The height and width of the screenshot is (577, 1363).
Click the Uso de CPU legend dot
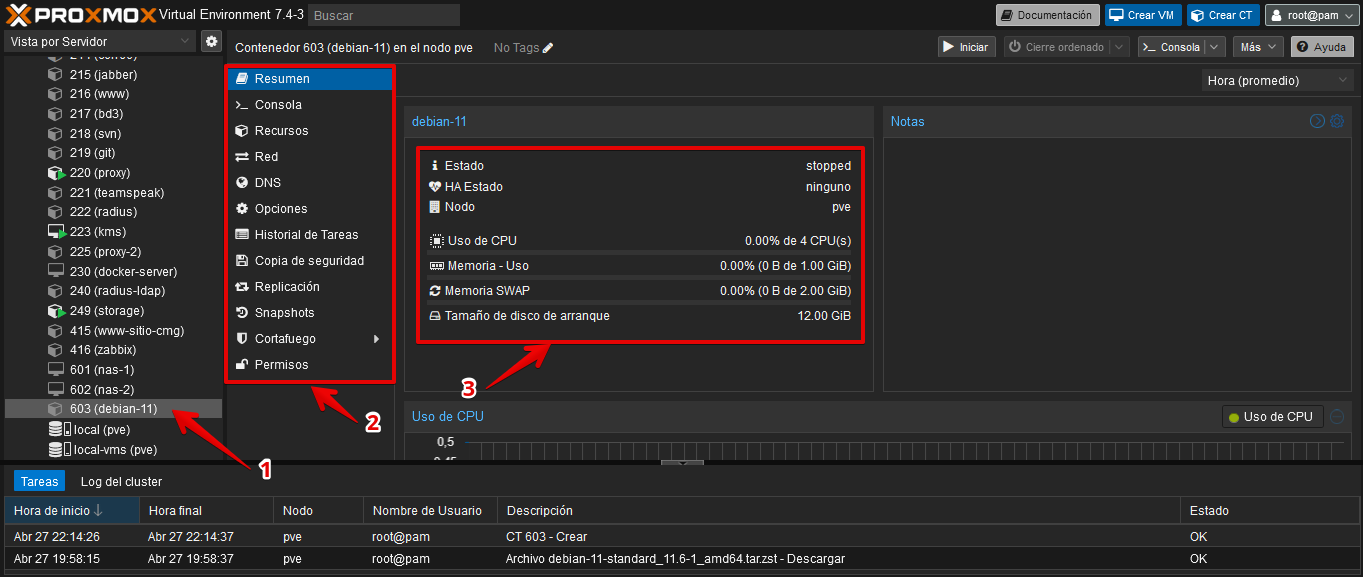pyautogui.click(x=1234, y=417)
